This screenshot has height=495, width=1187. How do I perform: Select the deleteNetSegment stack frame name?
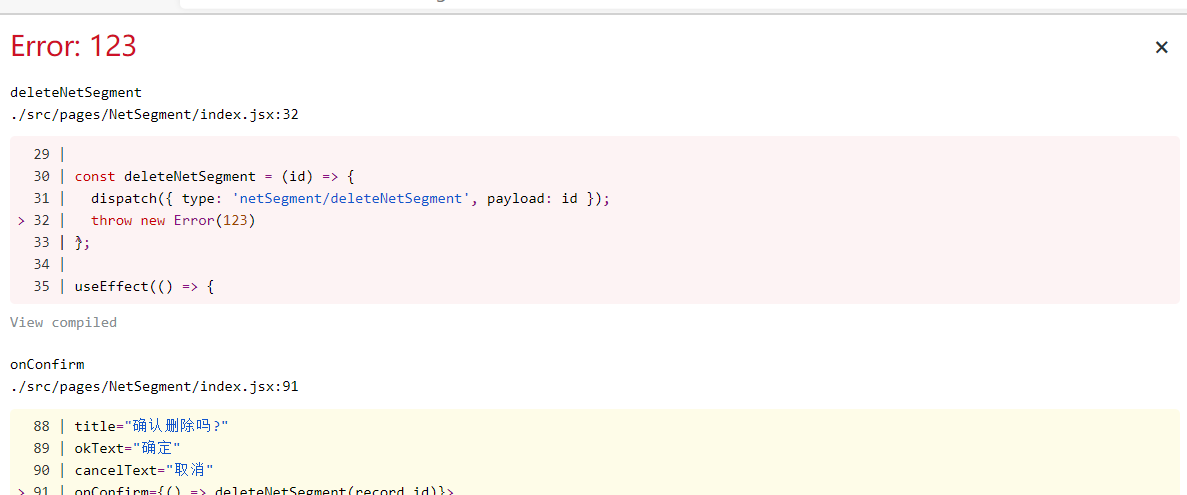76,92
